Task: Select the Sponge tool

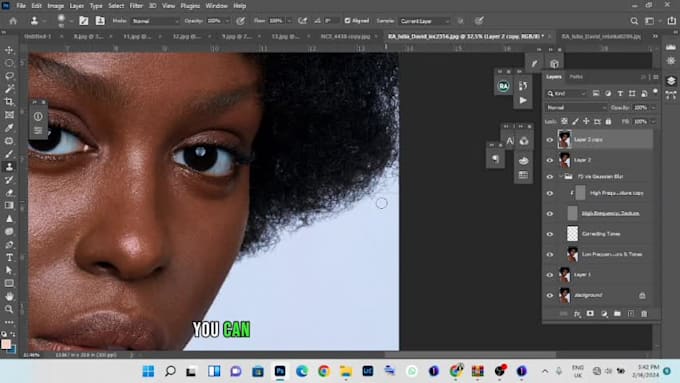Action: pyautogui.click(x=9, y=232)
